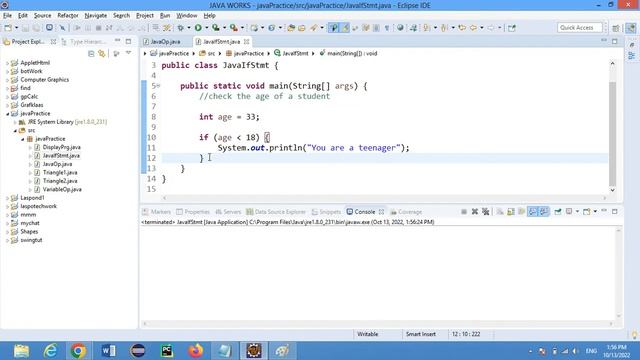Click the New wizard icon in toolbar
This screenshot has width=640, height=360.
(x=8, y=28)
